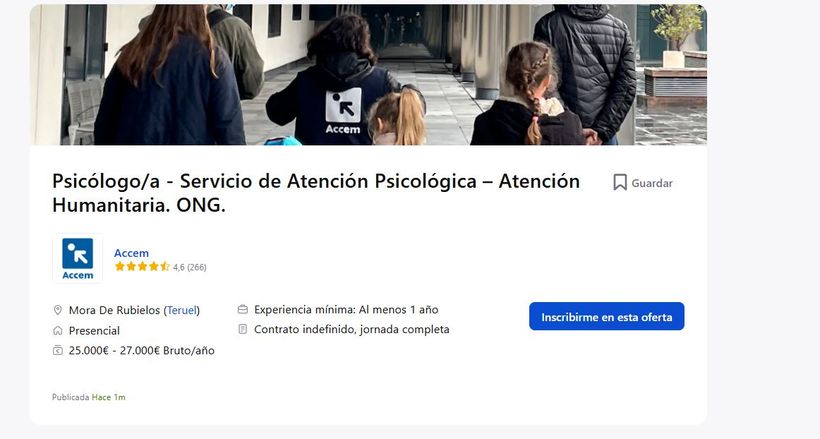Open the Teruel province link
The width and height of the screenshot is (820, 439).
tap(181, 310)
